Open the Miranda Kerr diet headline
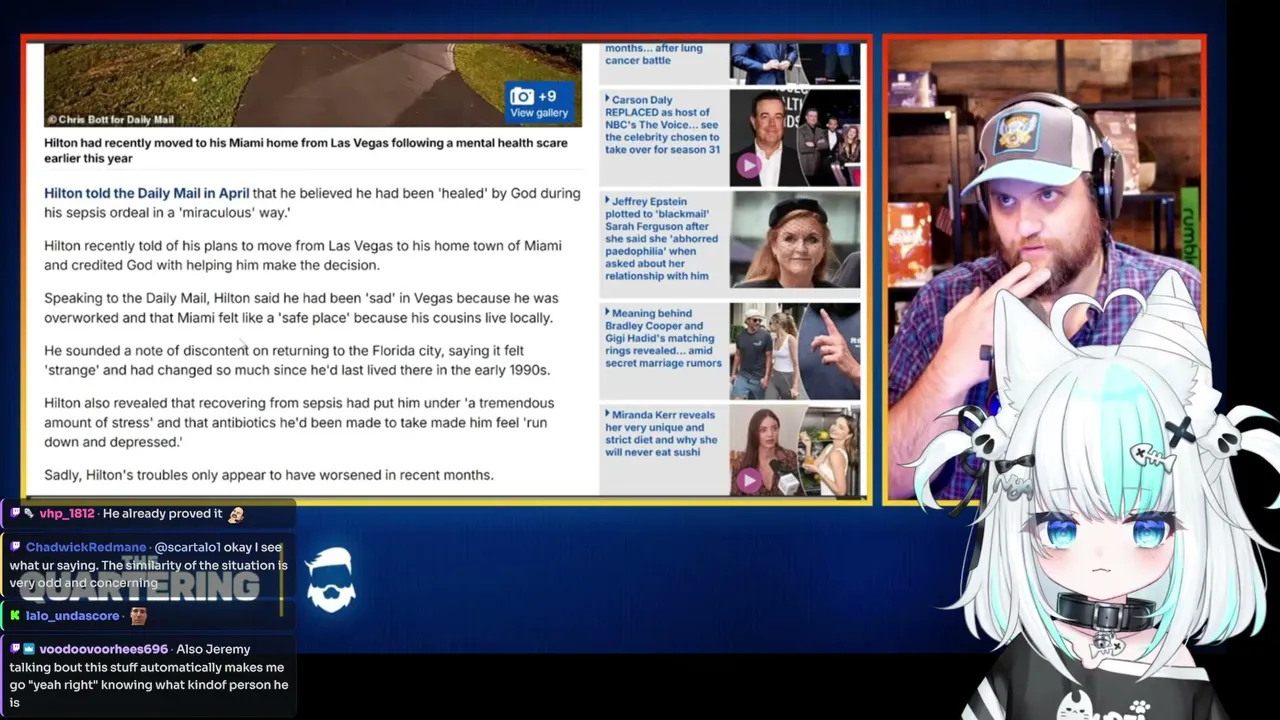This screenshot has width=1280, height=720. (x=661, y=434)
